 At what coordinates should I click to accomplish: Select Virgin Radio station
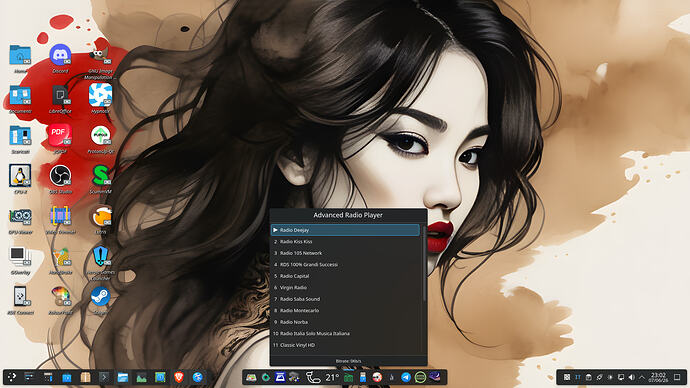345,287
